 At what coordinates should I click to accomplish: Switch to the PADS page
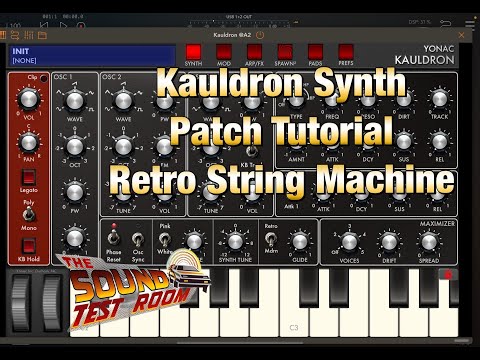[315, 52]
